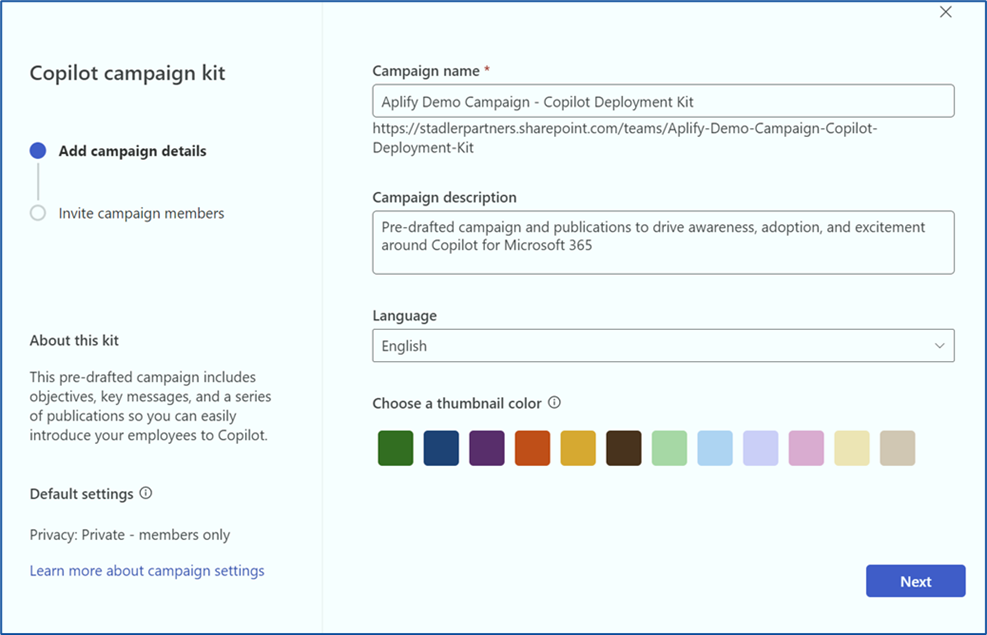Choose the burnt orange thumbnail color

click(533, 448)
